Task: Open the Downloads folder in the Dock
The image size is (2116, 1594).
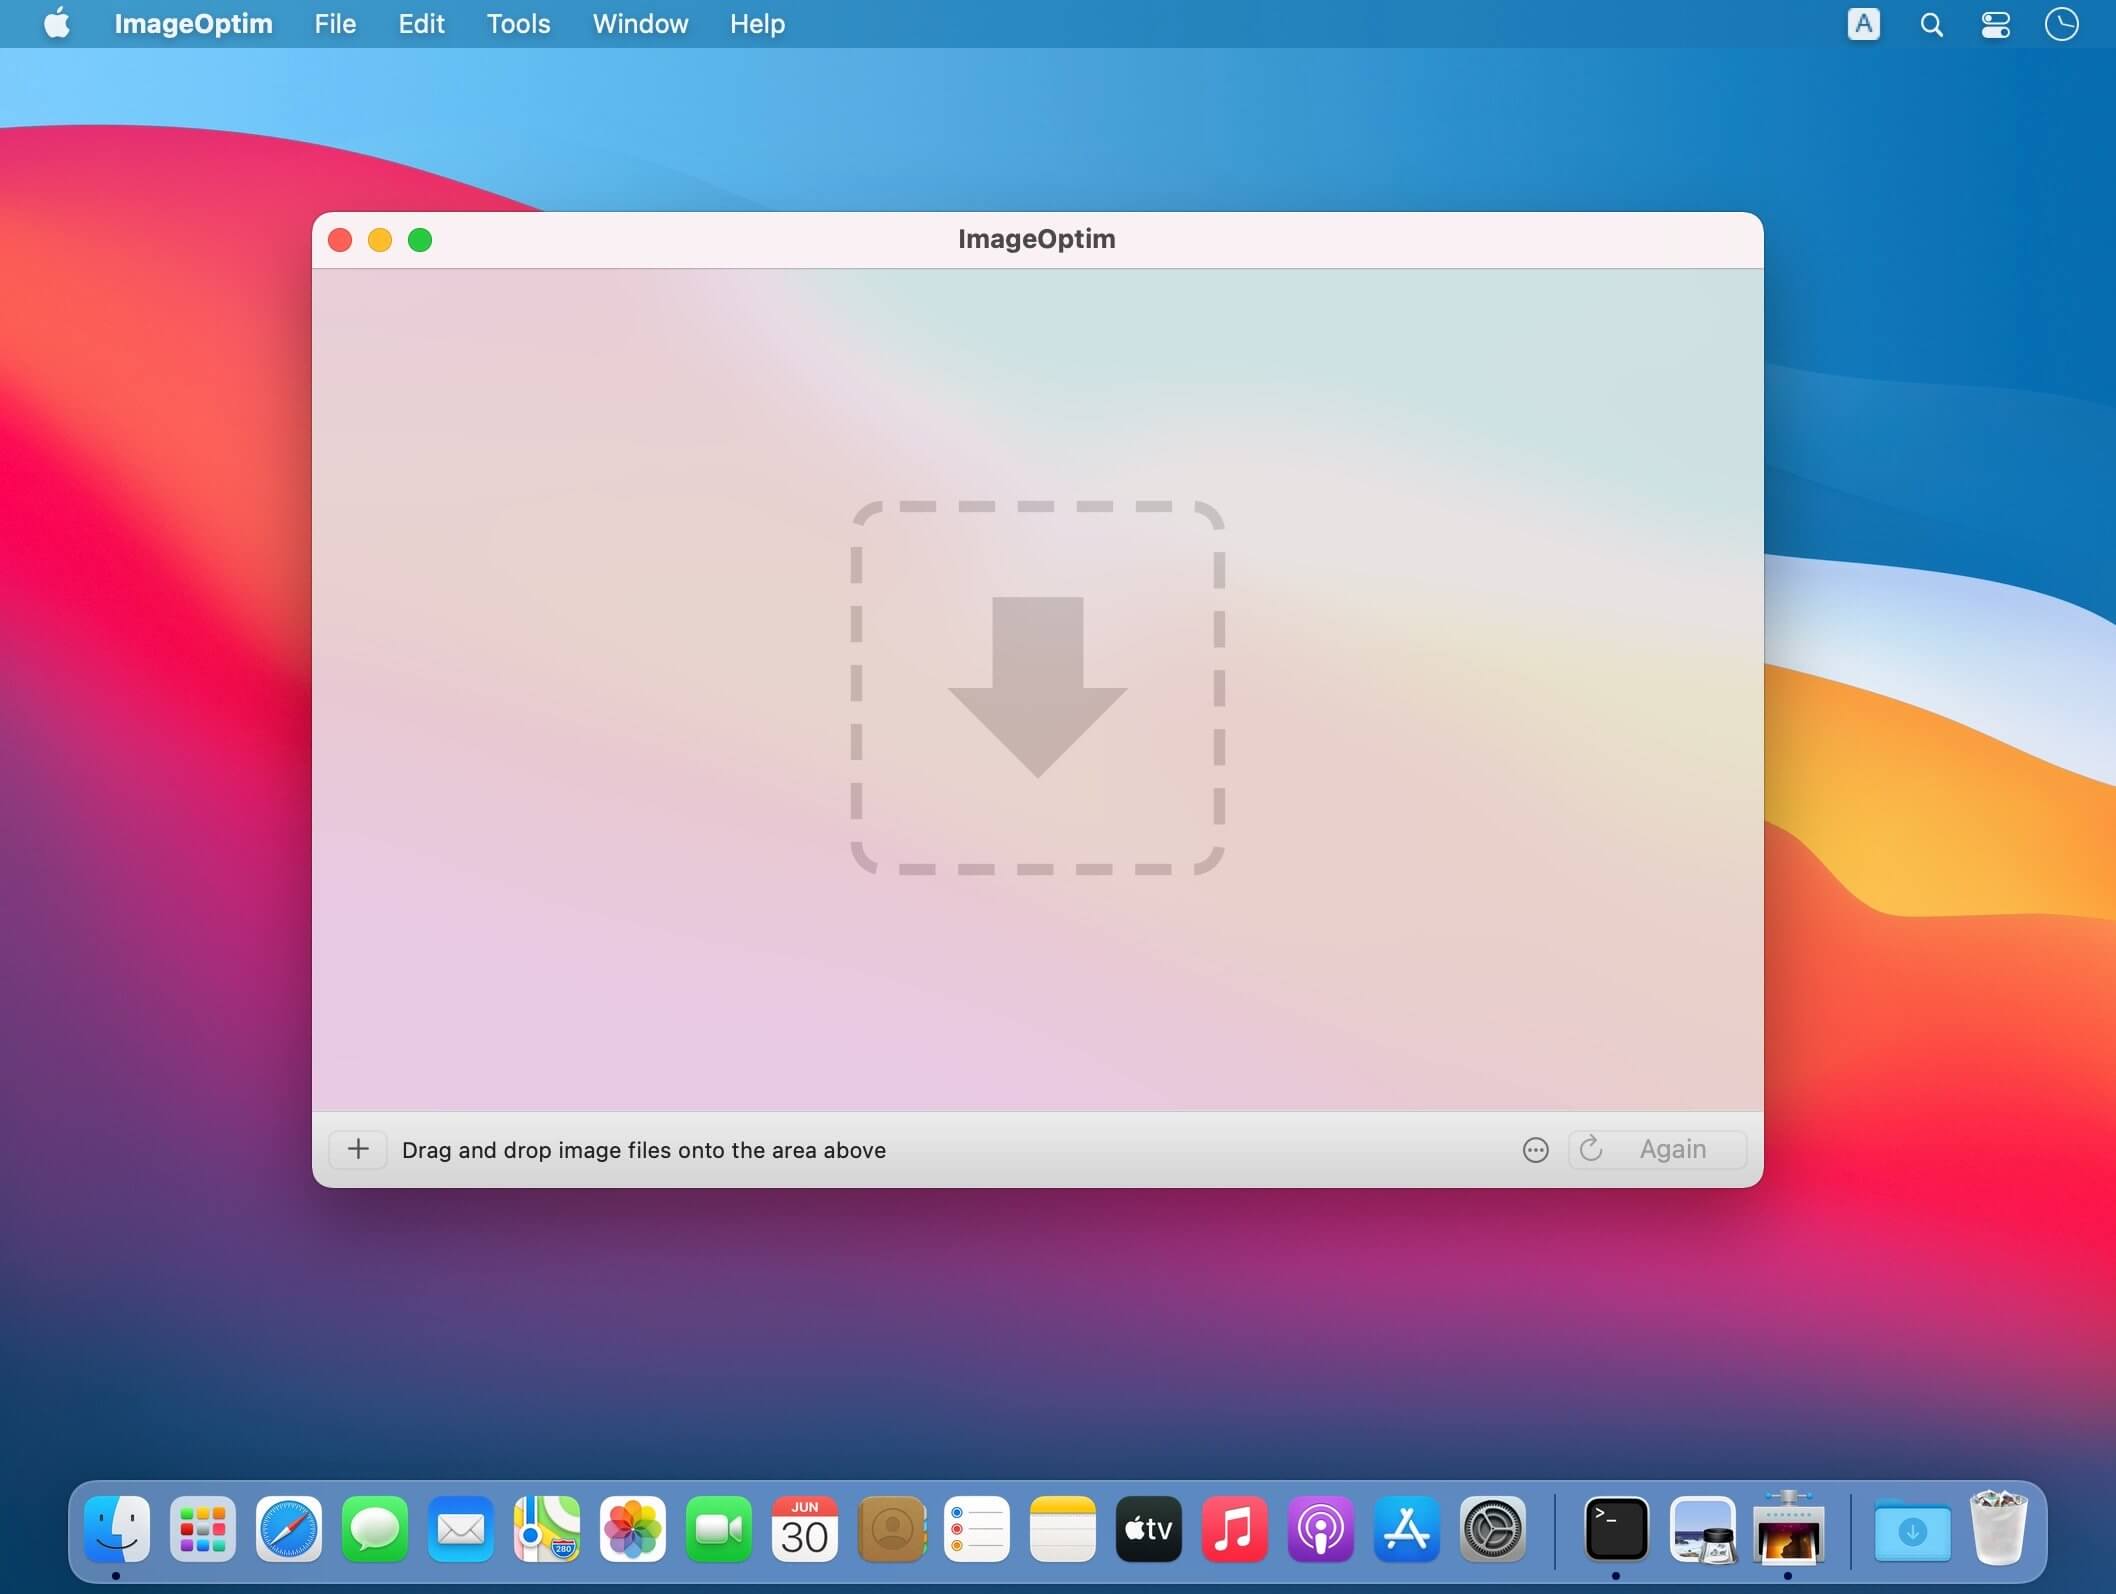Action: [1912, 1529]
